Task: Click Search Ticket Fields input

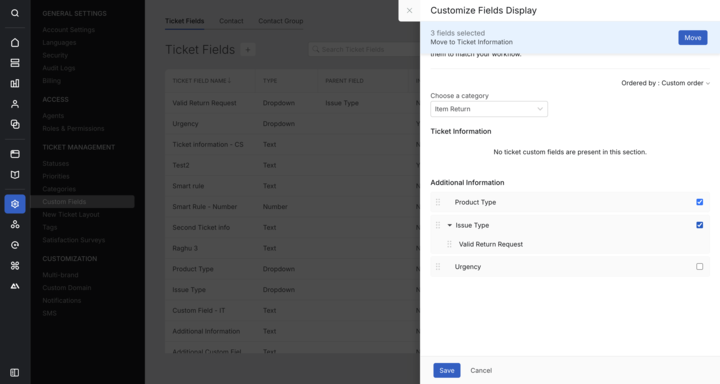Action: (364, 50)
